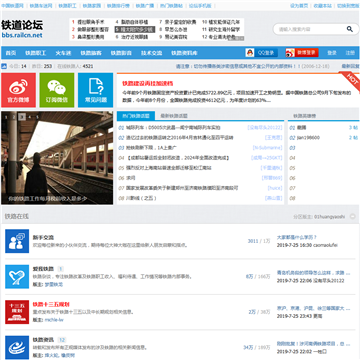Screen dimensions: 360x360
Task: Open 分区版主 01huangyaoshi profile
Action: 330,217
